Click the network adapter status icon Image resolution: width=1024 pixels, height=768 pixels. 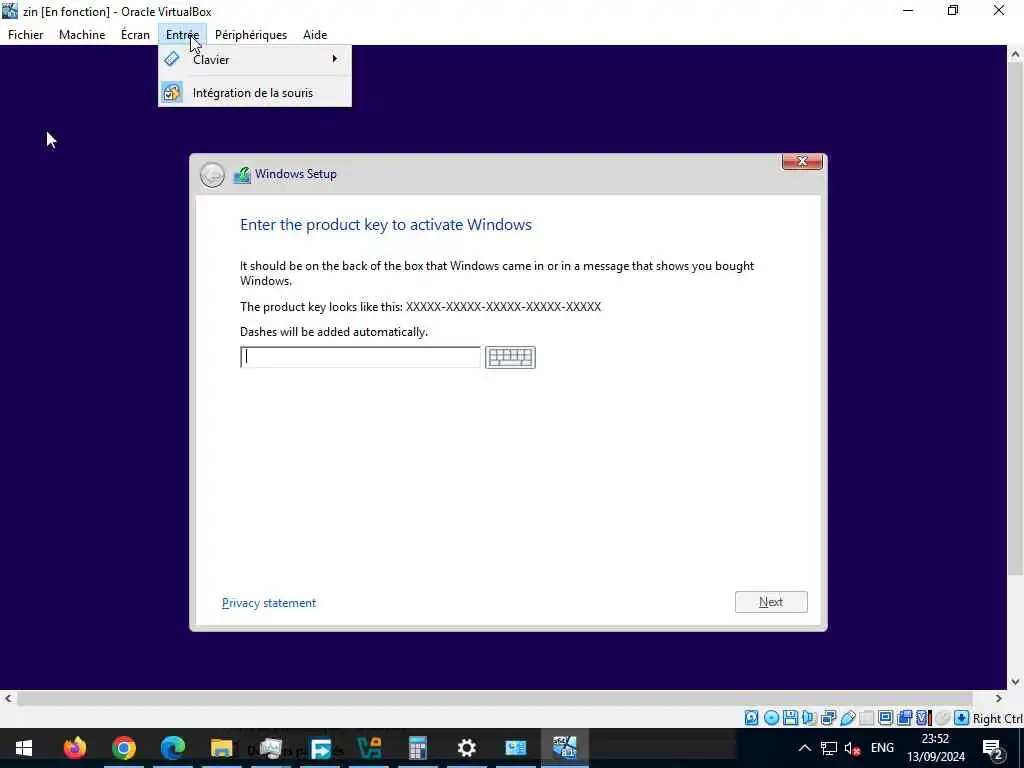click(828, 718)
